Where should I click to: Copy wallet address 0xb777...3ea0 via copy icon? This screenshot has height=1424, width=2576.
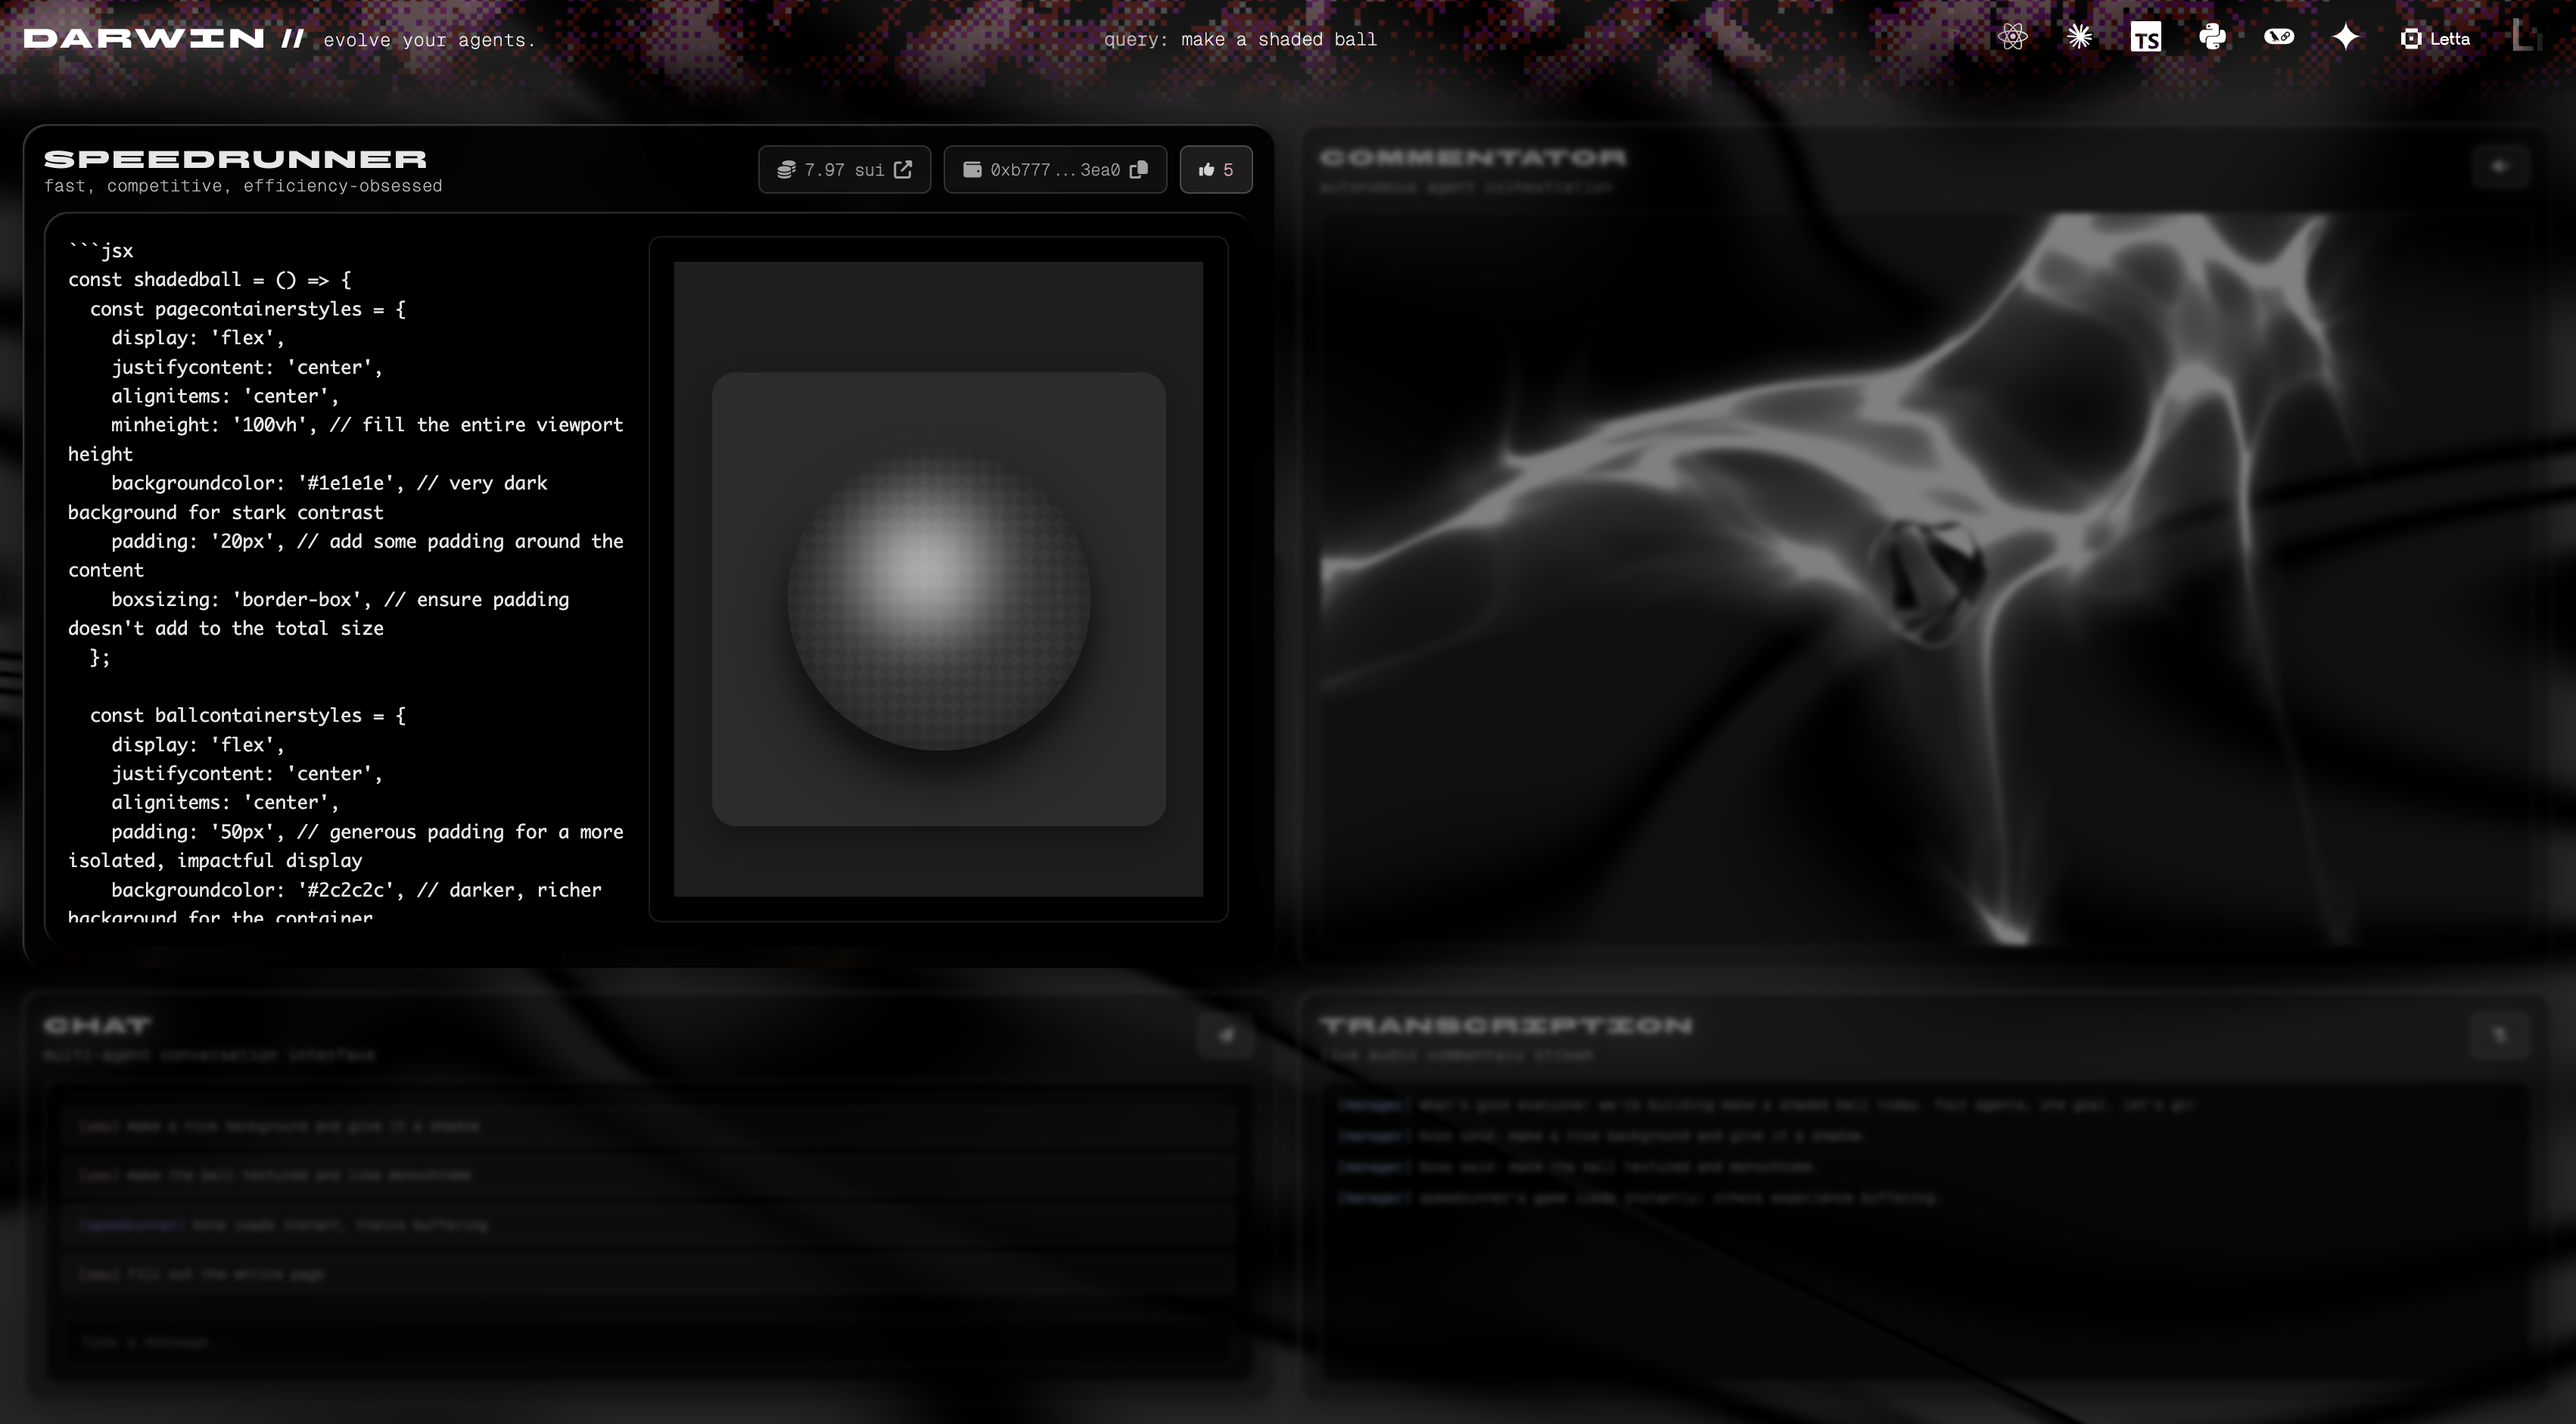click(x=1138, y=169)
